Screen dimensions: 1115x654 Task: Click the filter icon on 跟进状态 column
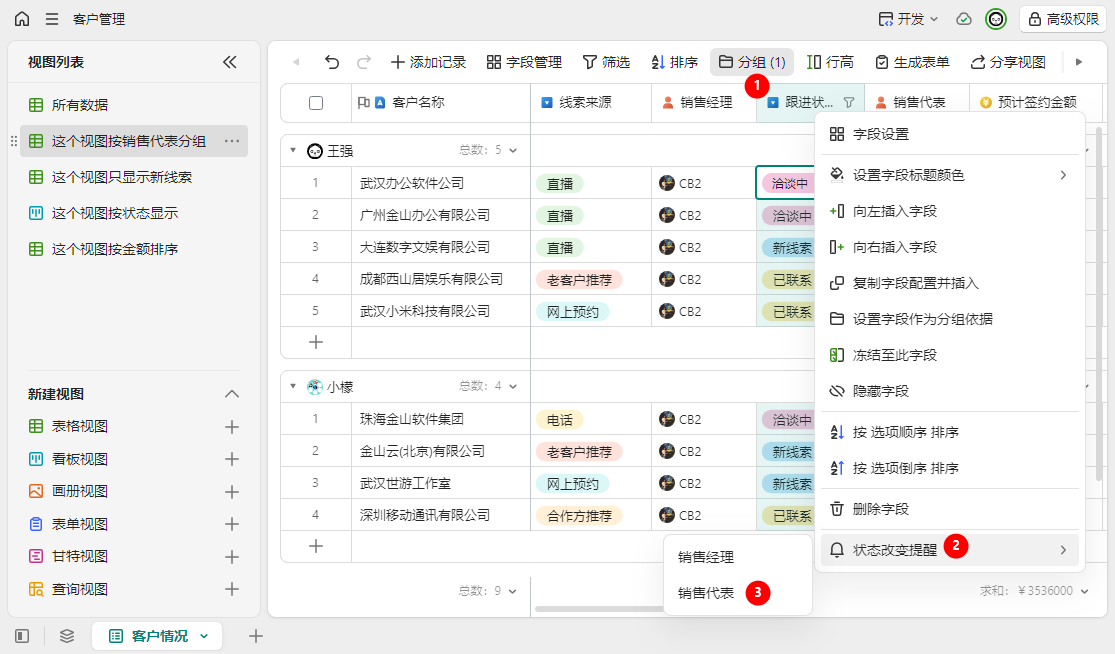point(849,103)
